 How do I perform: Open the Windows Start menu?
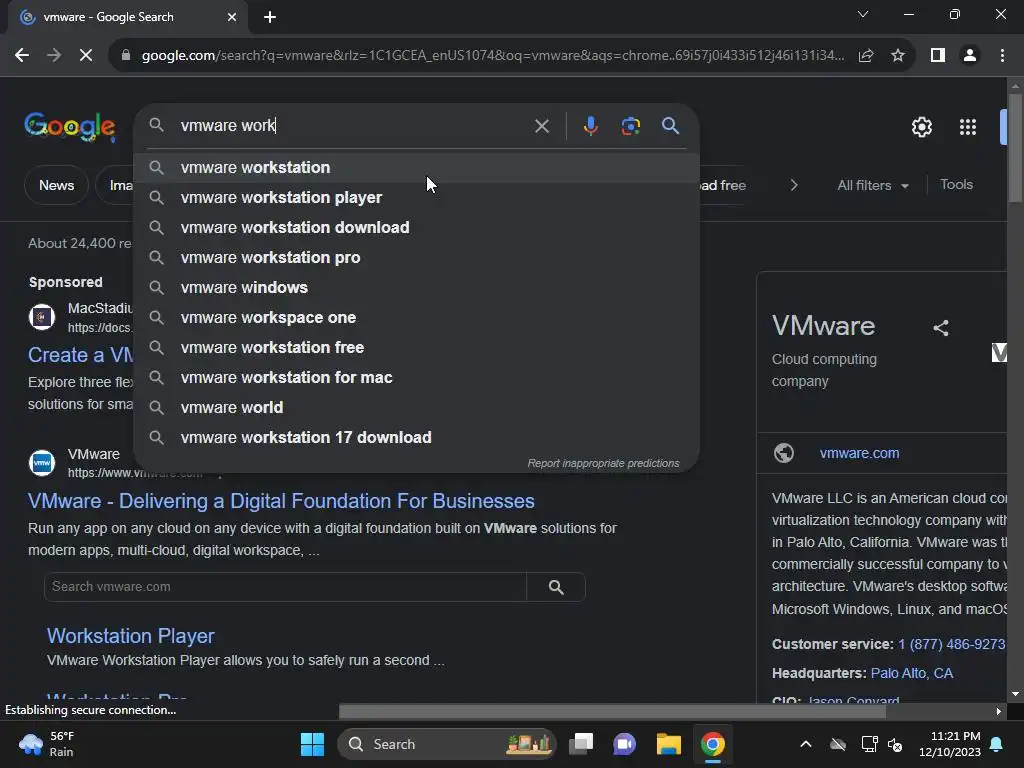312,744
